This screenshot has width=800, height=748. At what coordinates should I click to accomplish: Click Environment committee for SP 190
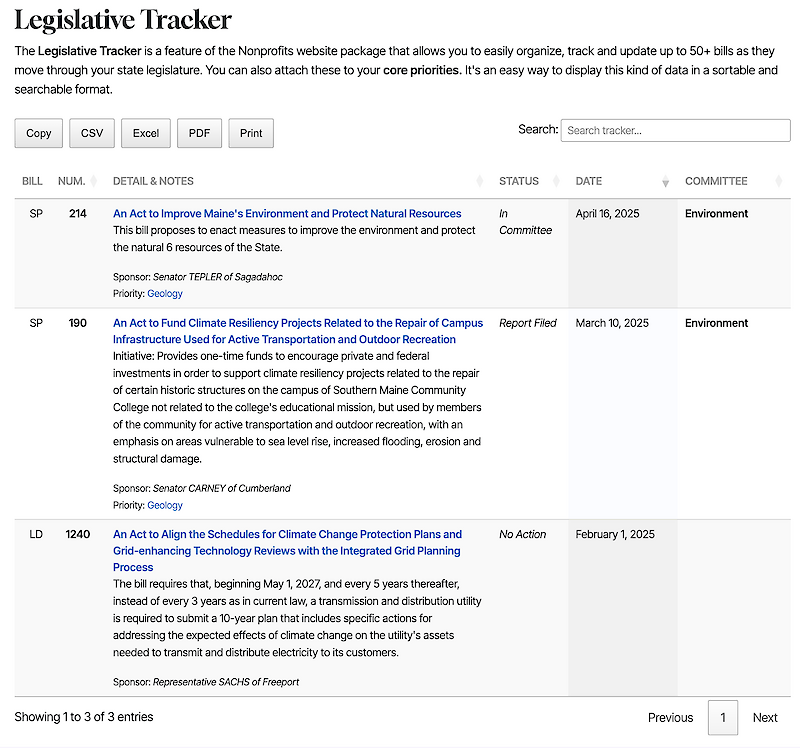point(716,323)
